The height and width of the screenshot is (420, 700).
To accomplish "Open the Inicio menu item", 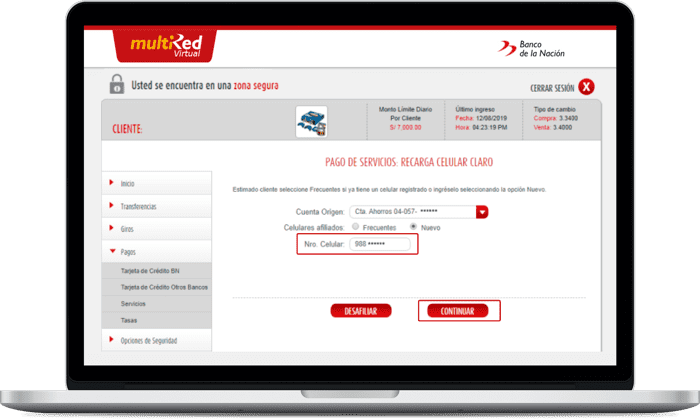I will 157,183.
